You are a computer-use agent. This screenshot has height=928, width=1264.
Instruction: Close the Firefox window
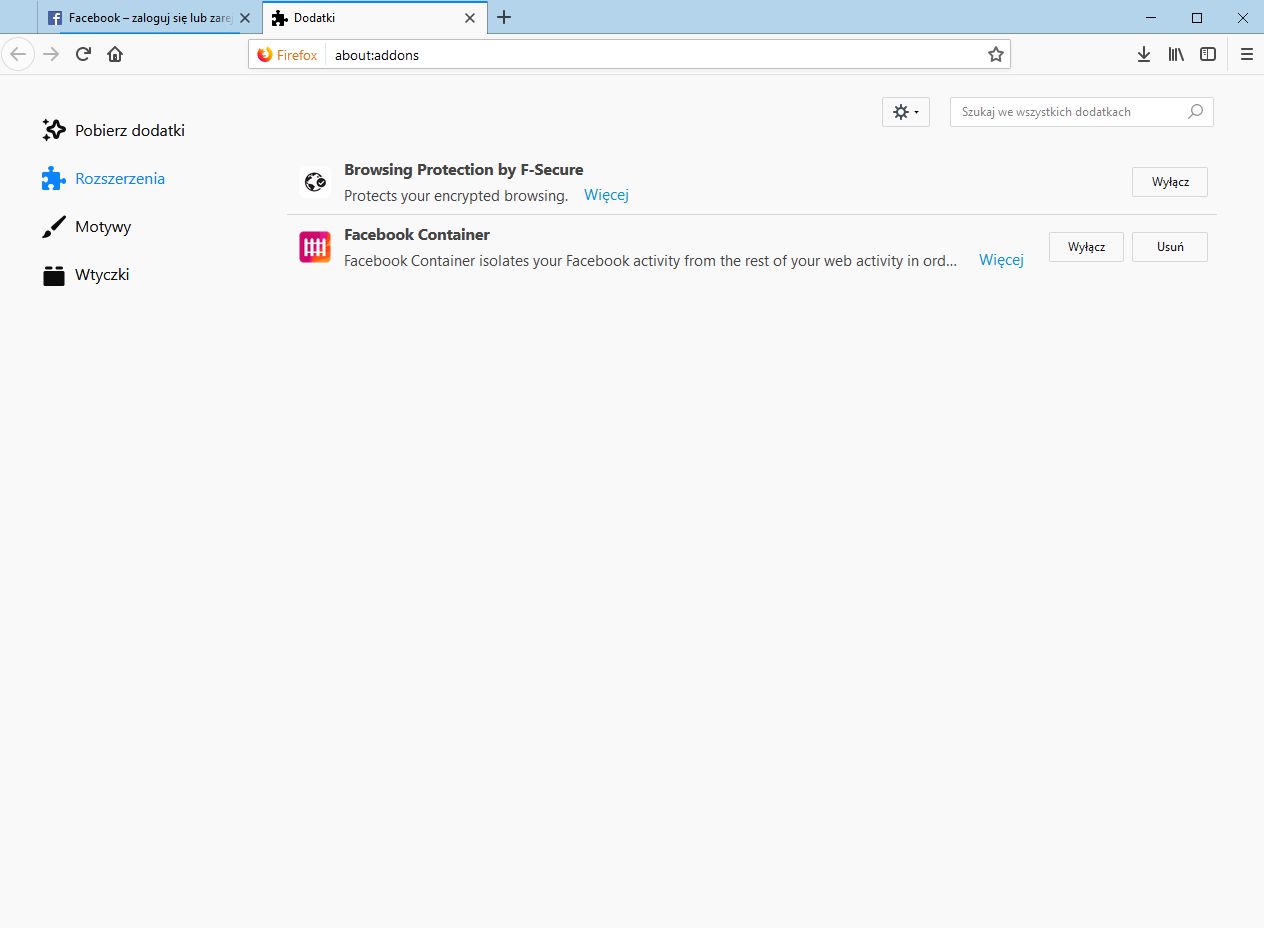pyautogui.click(x=1242, y=17)
